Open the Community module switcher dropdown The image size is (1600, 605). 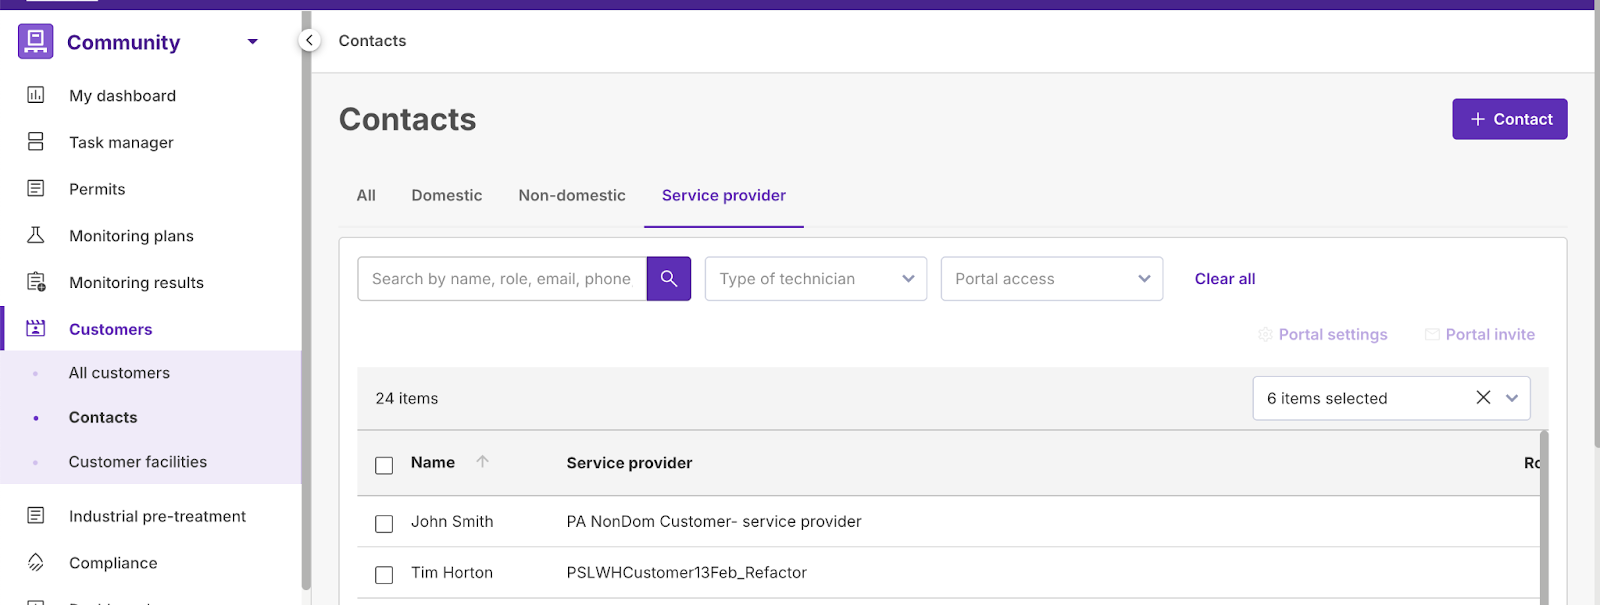point(252,42)
